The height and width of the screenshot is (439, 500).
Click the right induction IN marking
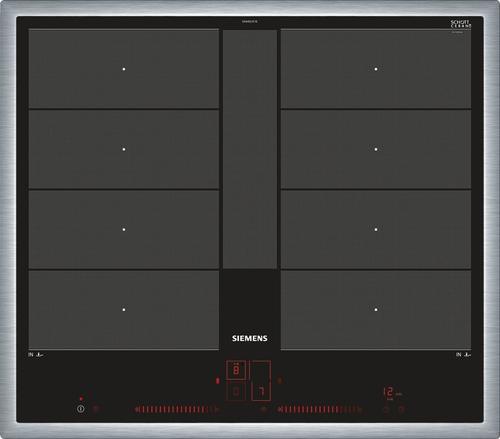click(x=464, y=355)
